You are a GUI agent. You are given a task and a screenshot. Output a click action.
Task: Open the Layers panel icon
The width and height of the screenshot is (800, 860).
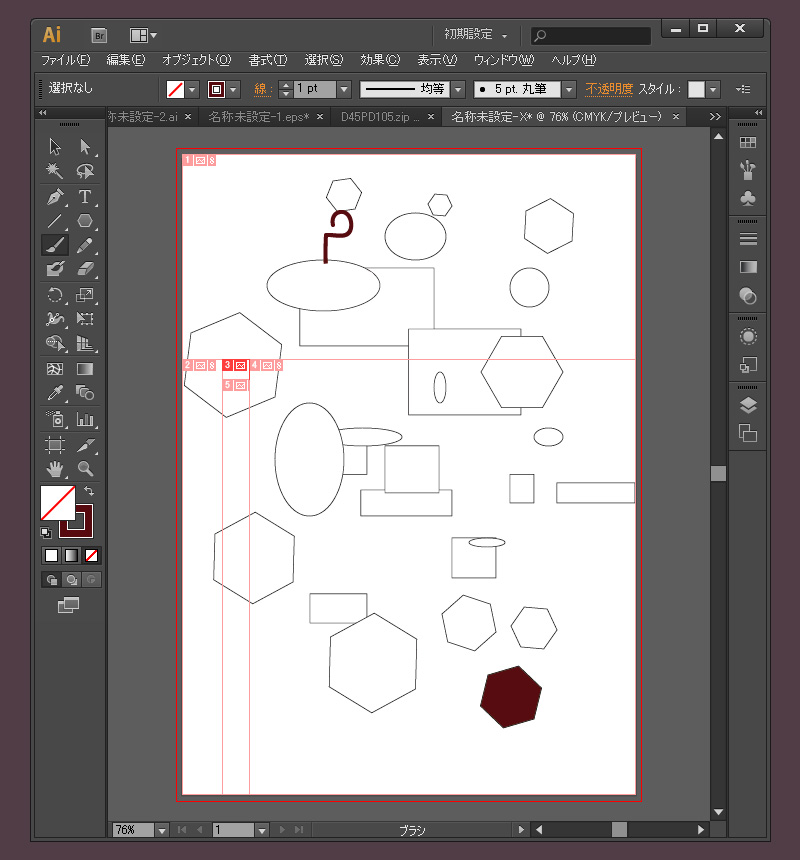pyautogui.click(x=748, y=406)
